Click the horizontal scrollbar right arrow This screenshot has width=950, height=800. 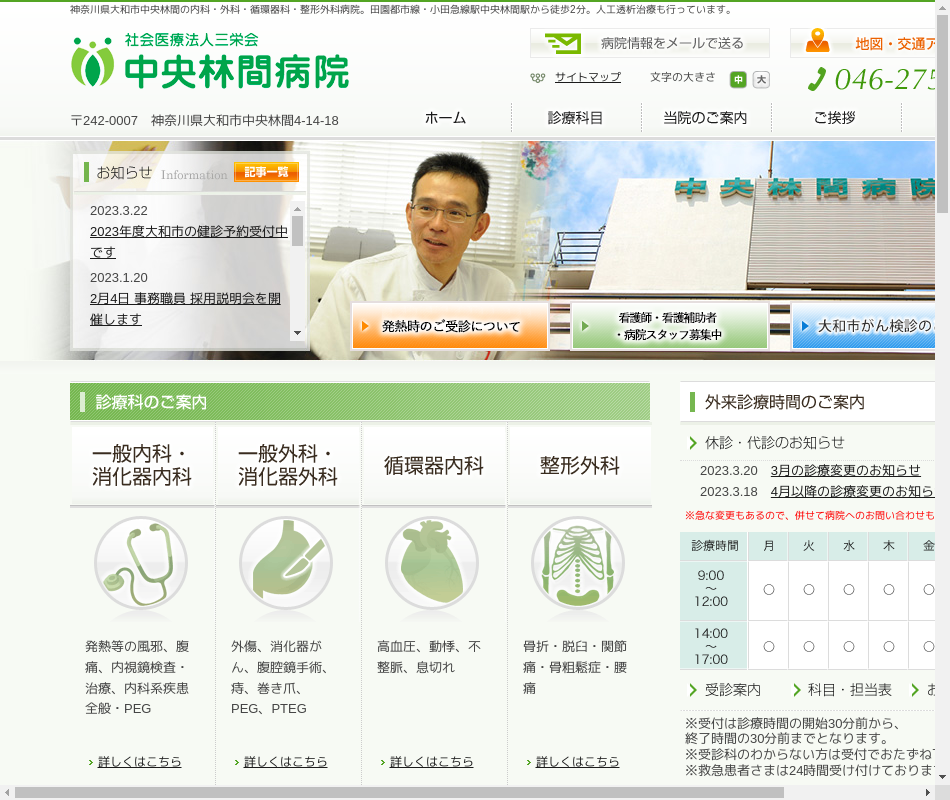click(928, 793)
